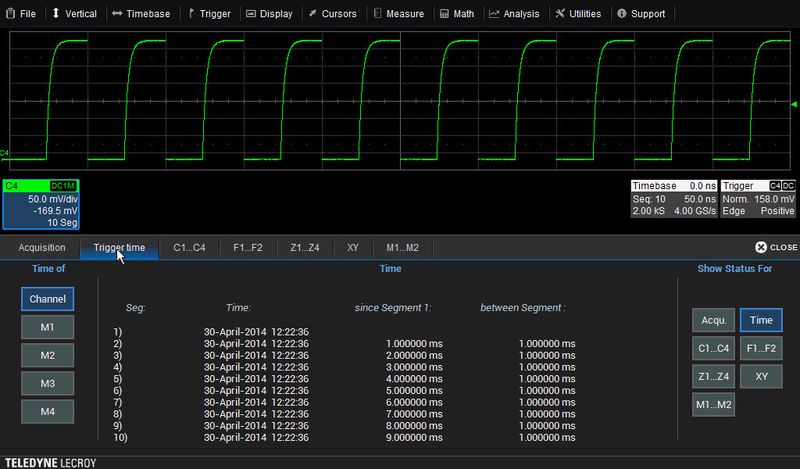The image size is (800, 469).
Task: Show status for XY button
Action: click(761, 376)
